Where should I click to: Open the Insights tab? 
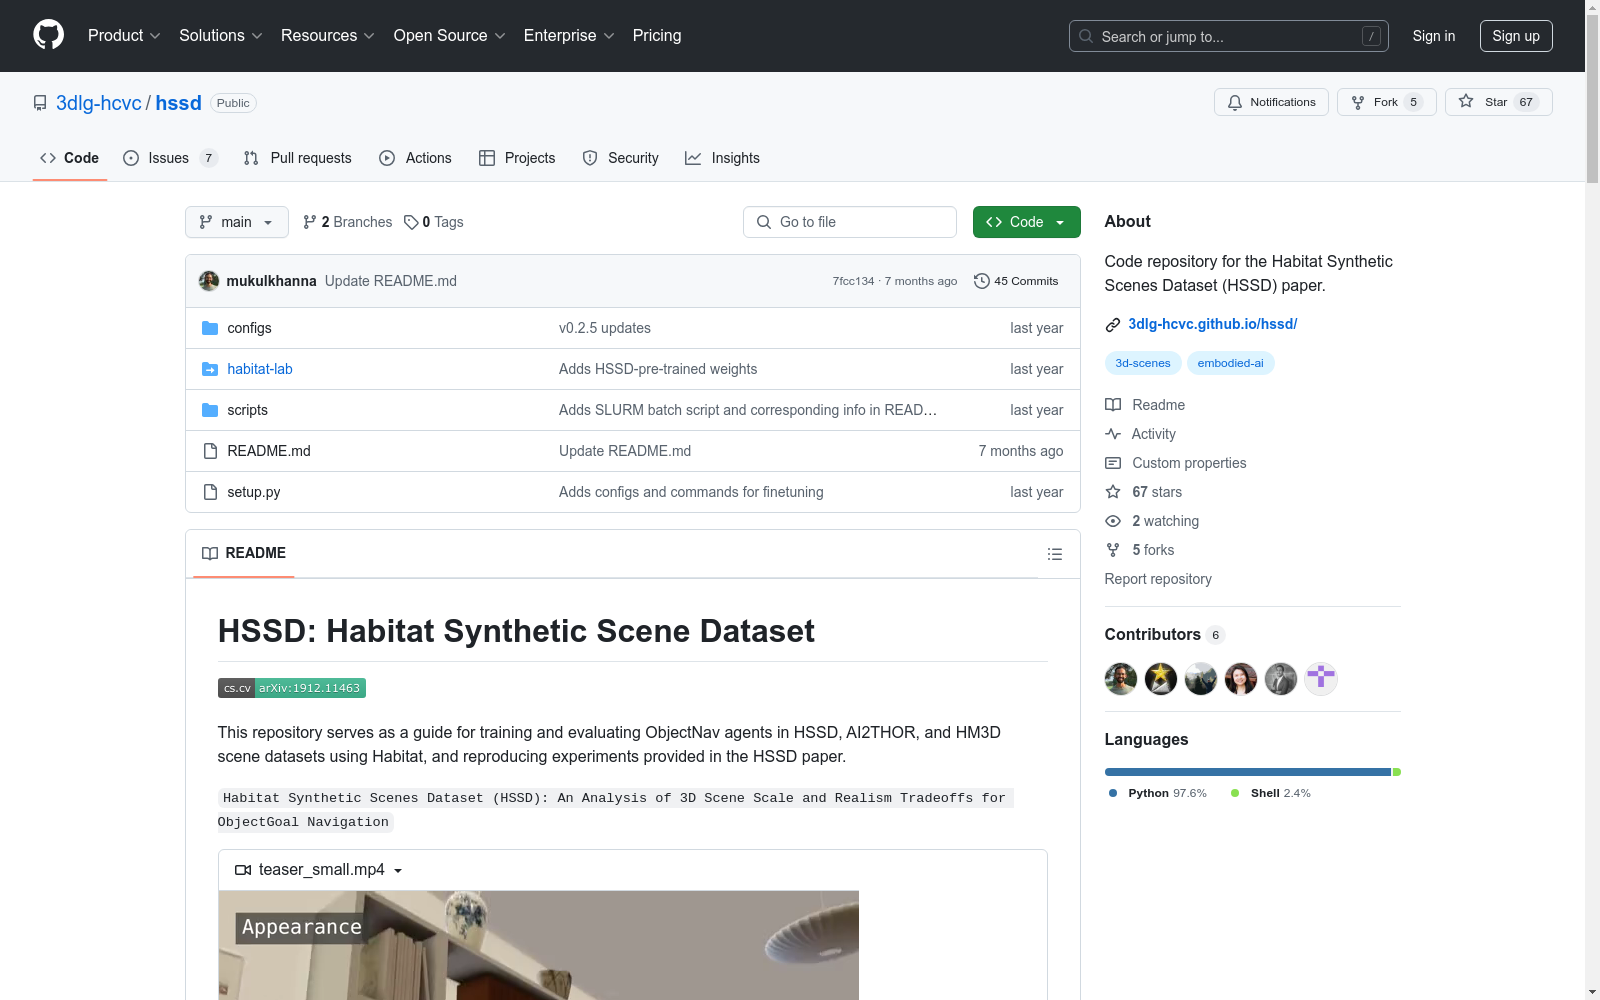tap(722, 158)
